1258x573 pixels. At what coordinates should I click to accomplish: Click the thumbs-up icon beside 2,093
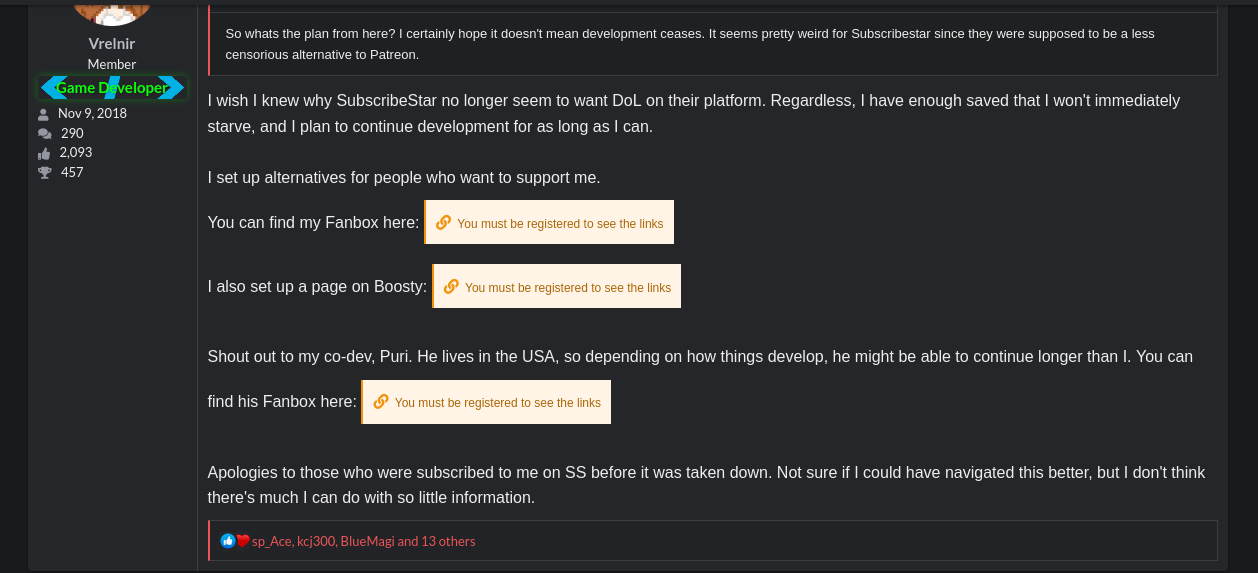point(44,153)
